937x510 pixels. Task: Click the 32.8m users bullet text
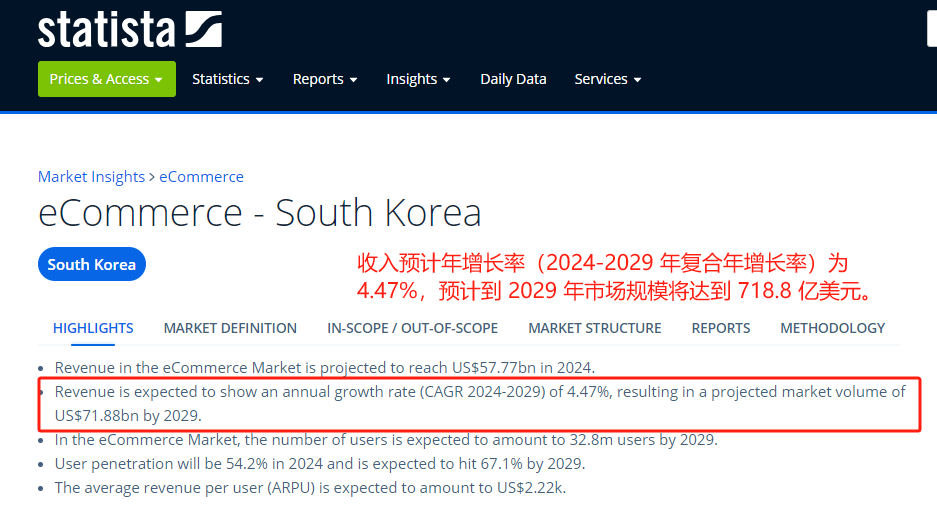tap(386, 439)
